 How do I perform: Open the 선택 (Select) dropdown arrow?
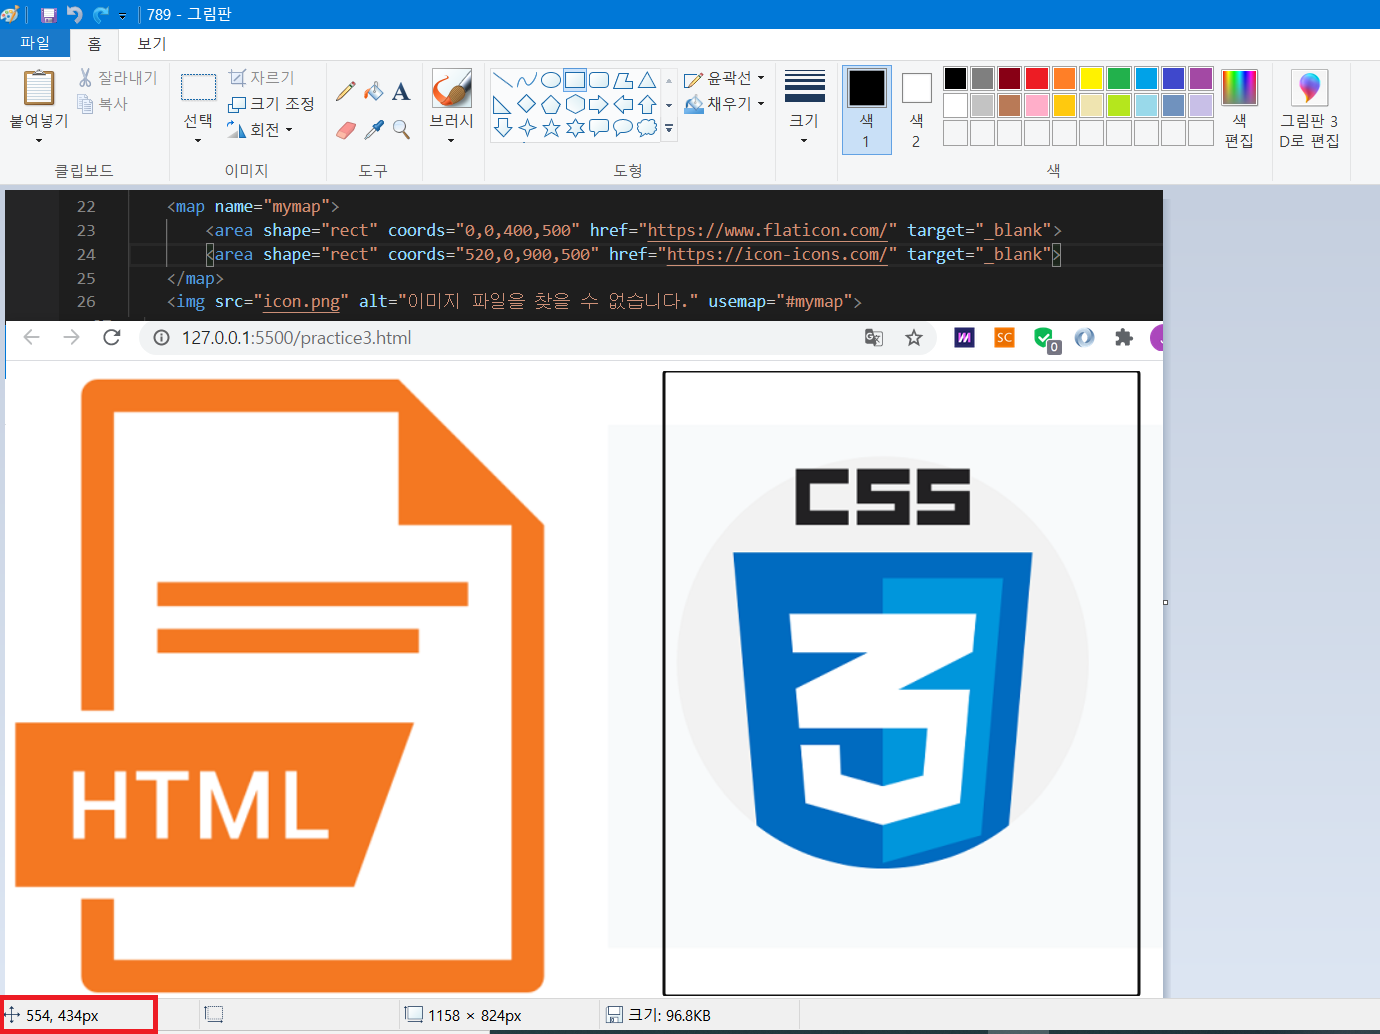[x=198, y=141]
